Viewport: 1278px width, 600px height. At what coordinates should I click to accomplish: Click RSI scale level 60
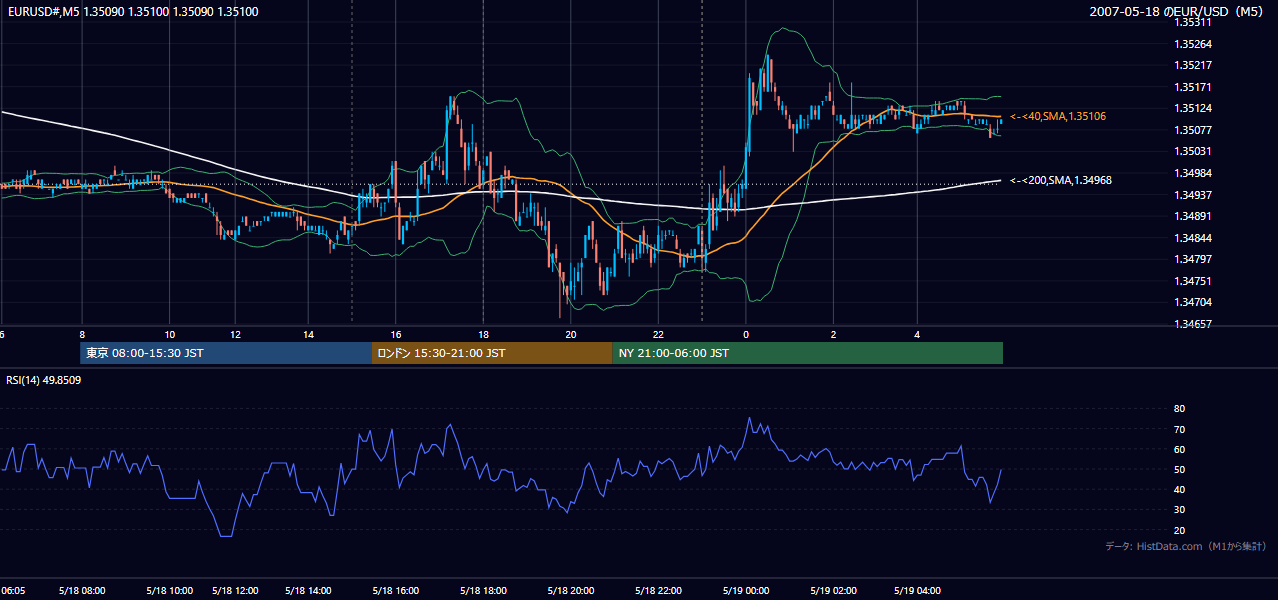pyautogui.click(x=1179, y=449)
